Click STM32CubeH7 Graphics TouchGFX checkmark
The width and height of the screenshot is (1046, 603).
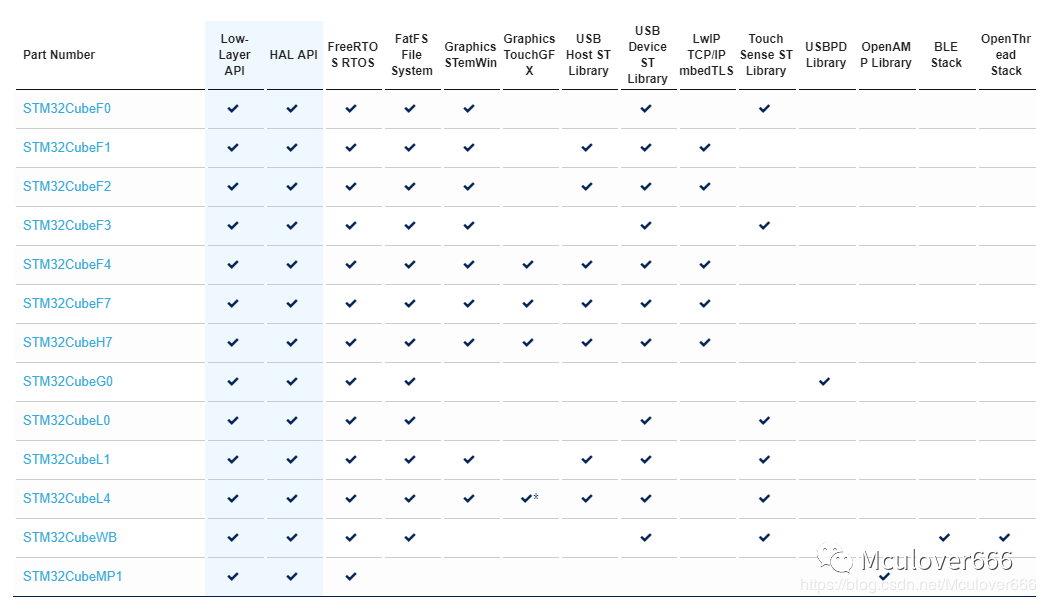[x=528, y=342]
